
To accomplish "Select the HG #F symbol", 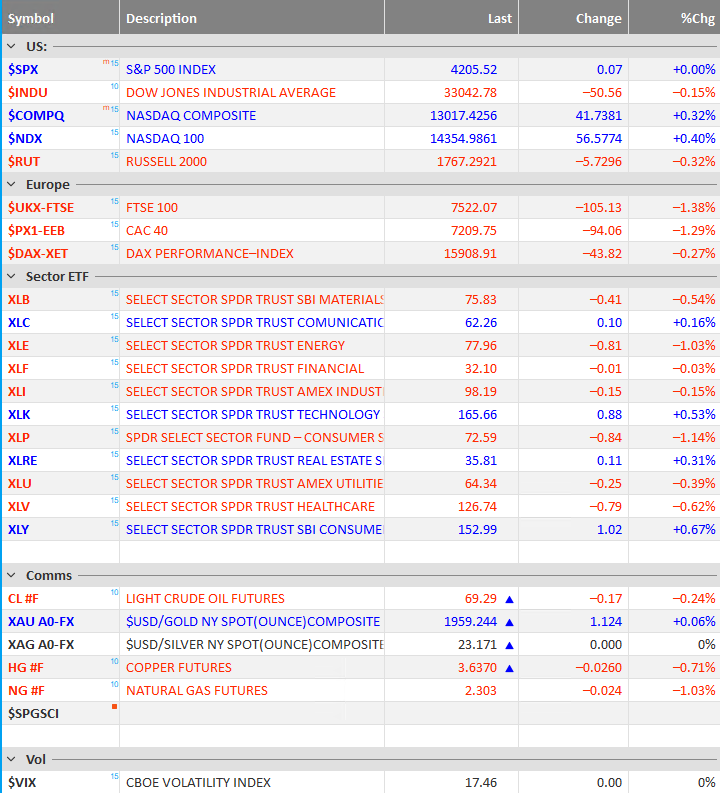I will (26, 668).
